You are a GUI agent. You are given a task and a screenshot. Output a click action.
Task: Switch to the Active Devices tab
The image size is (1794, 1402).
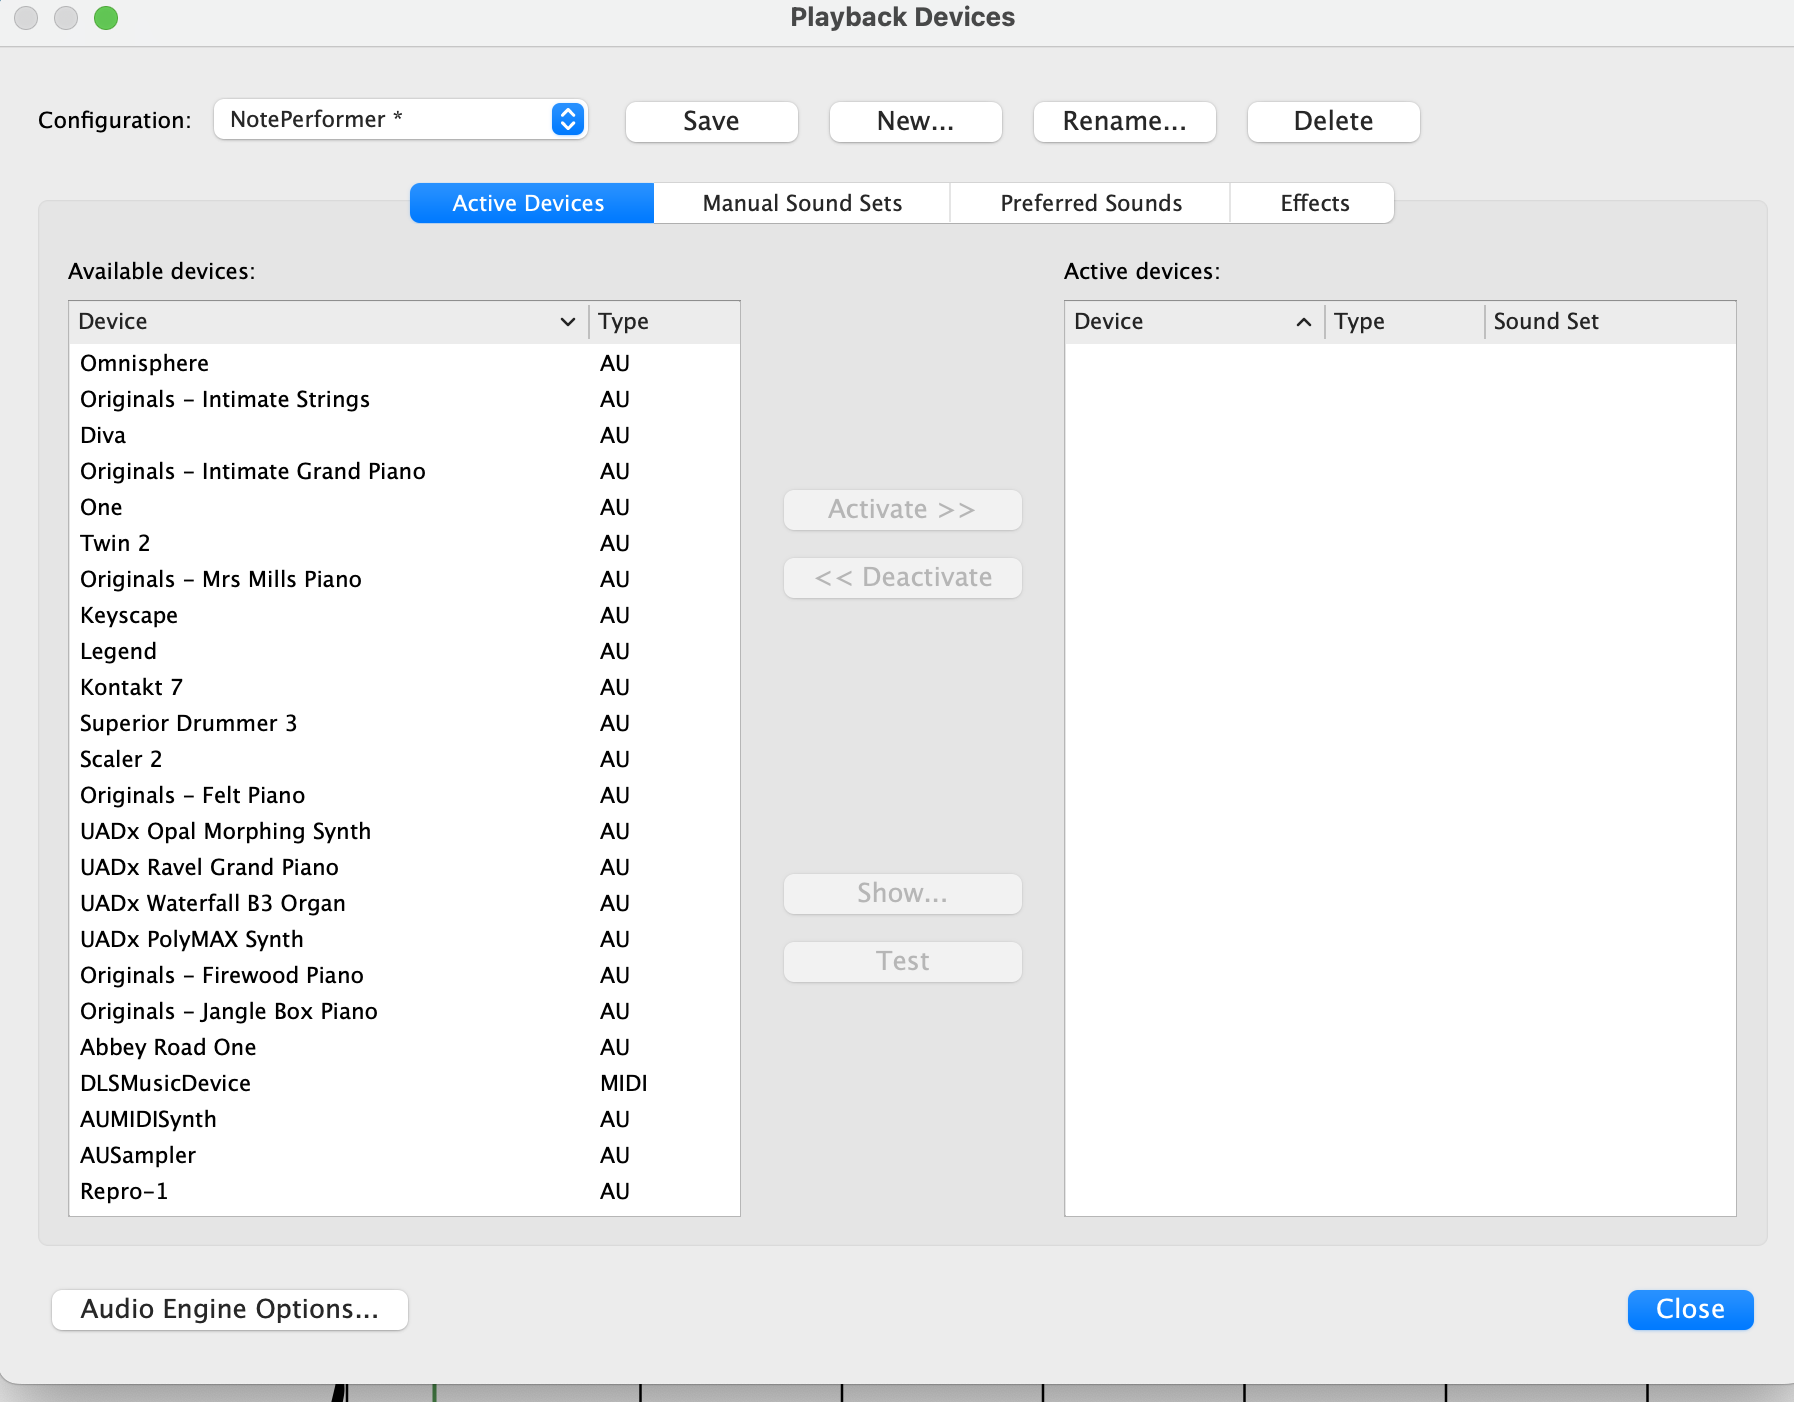coord(531,203)
